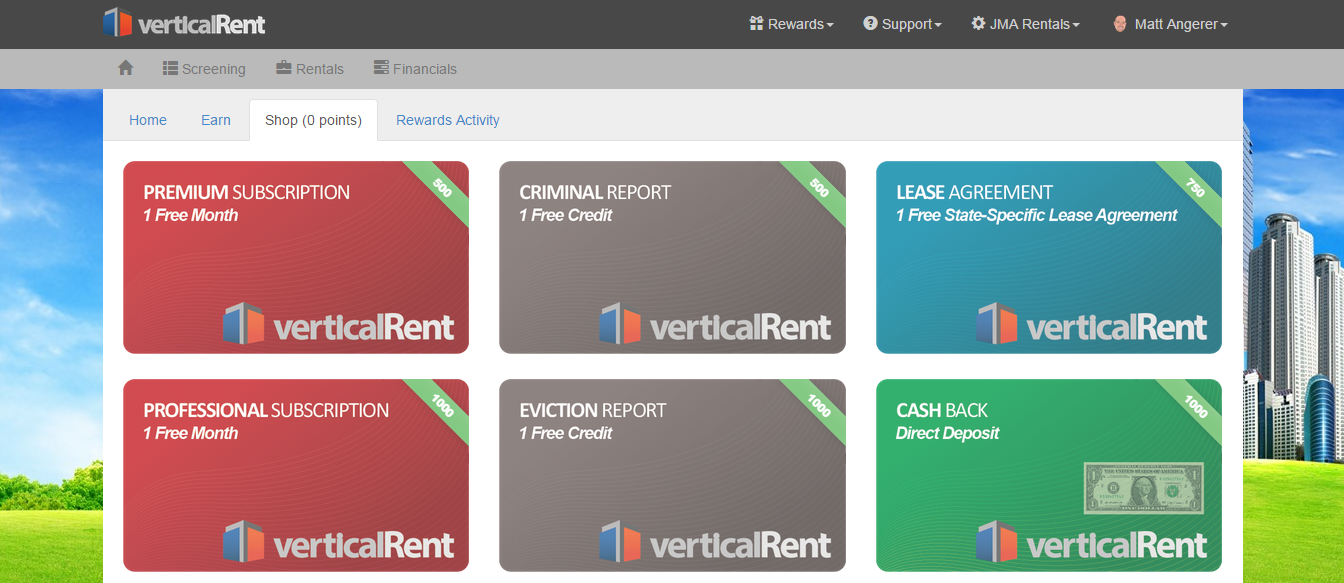Click the 1000 points ribbon on Professional Subscription
This screenshot has height=583, width=1344.
coord(441,407)
